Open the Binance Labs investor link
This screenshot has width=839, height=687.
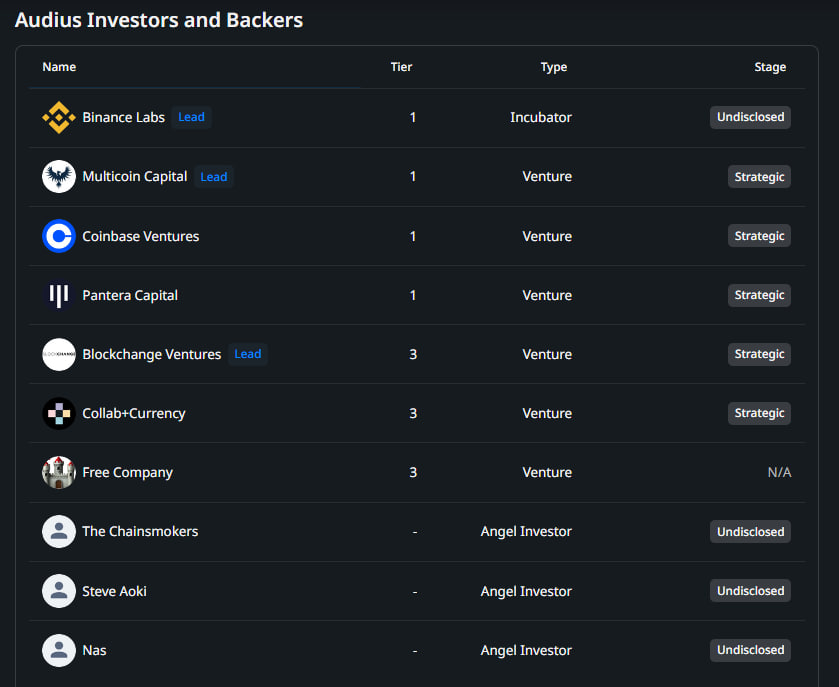click(x=123, y=118)
